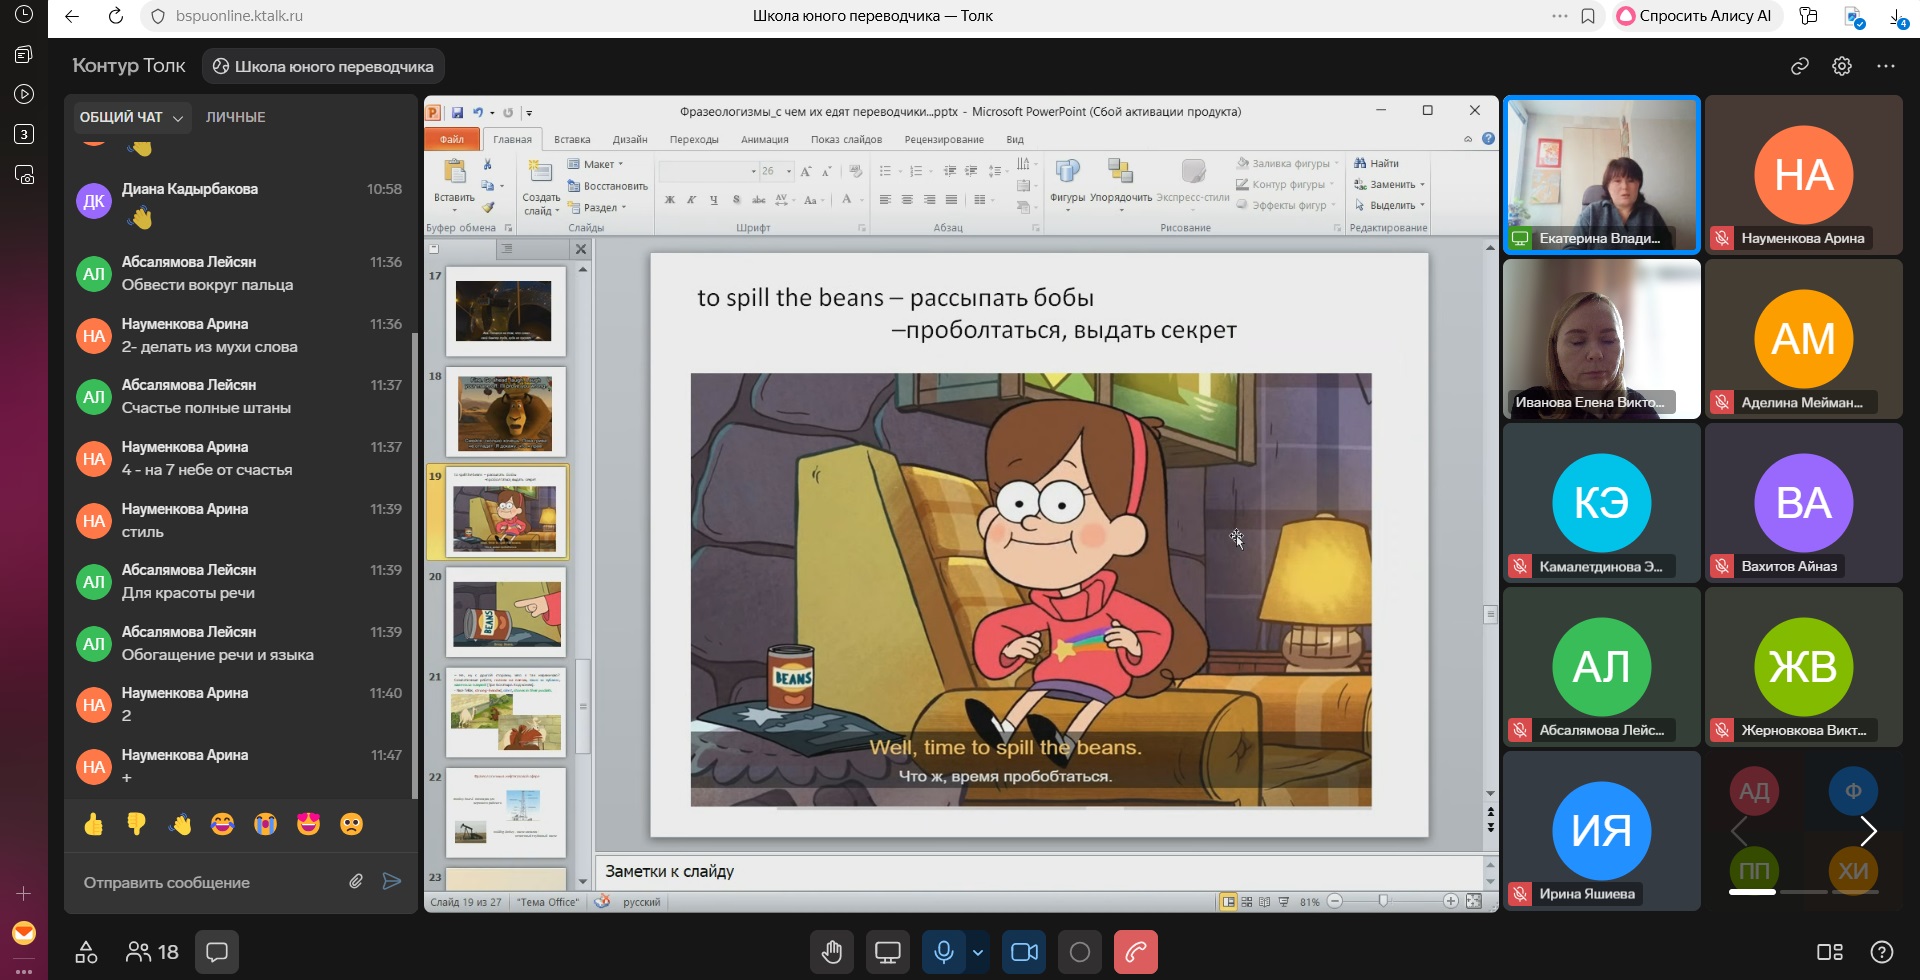The width and height of the screenshot is (1920, 980).
Task: Open meeting settings via the gear icon
Action: pyautogui.click(x=1842, y=66)
